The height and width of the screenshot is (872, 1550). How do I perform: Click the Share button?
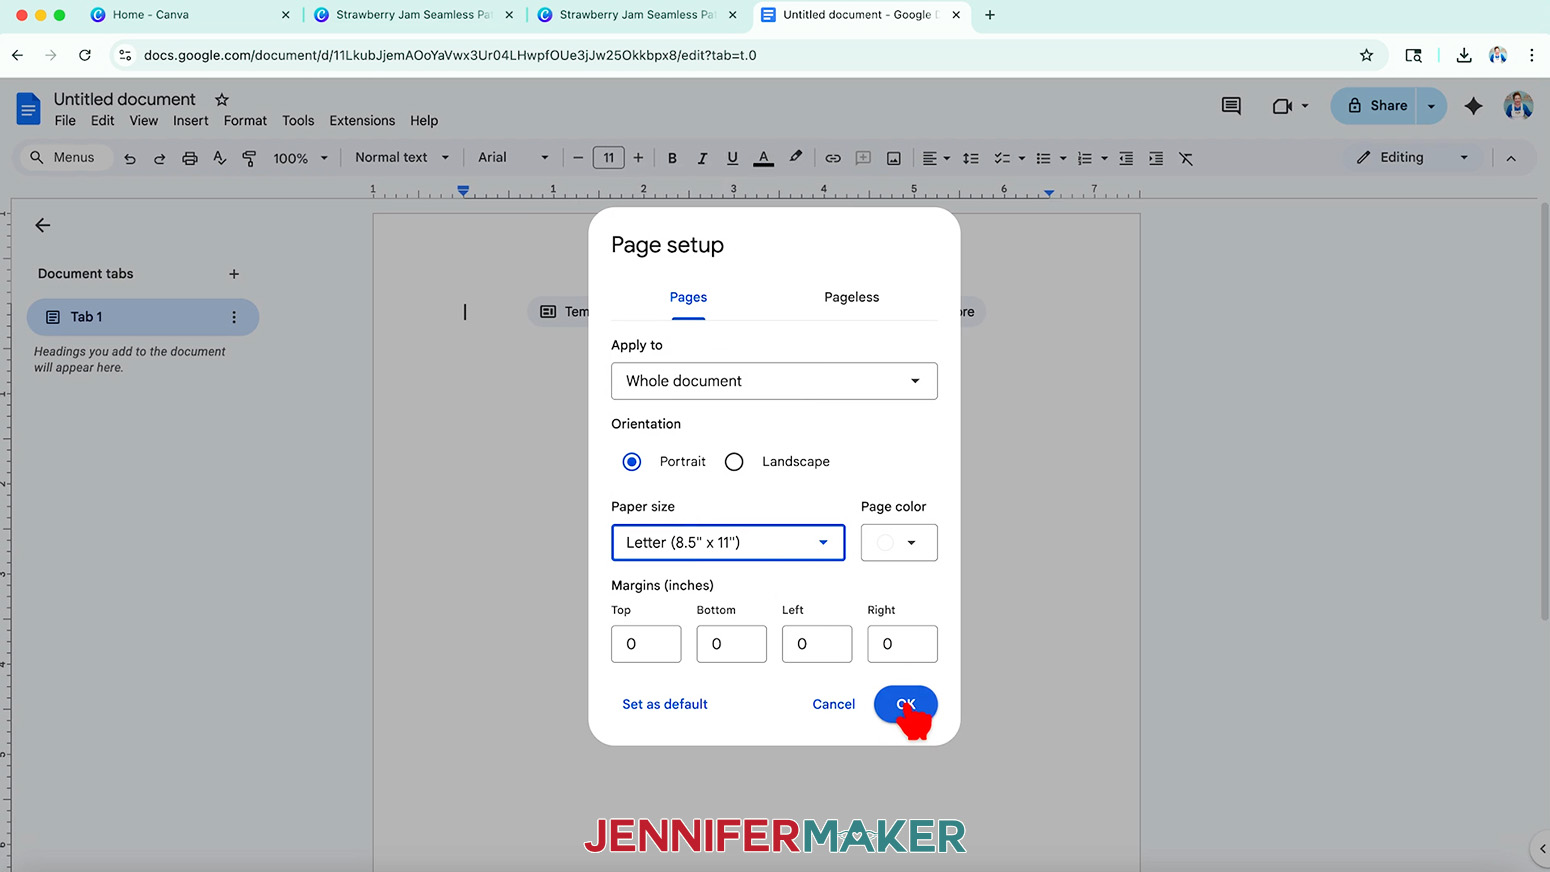[x=1375, y=105]
